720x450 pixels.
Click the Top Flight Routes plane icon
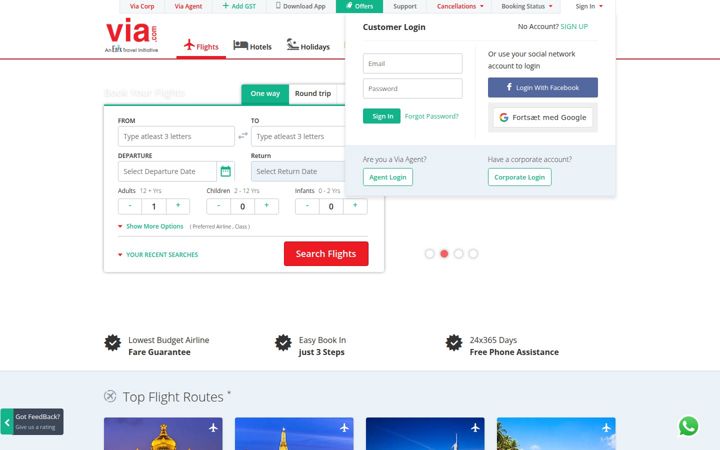(110, 396)
